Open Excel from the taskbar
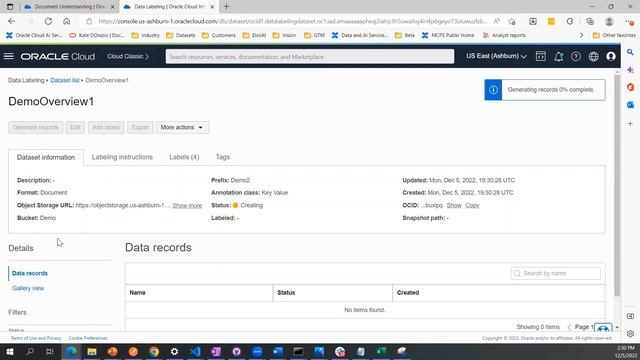 pyautogui.click(x=381, y=351)
